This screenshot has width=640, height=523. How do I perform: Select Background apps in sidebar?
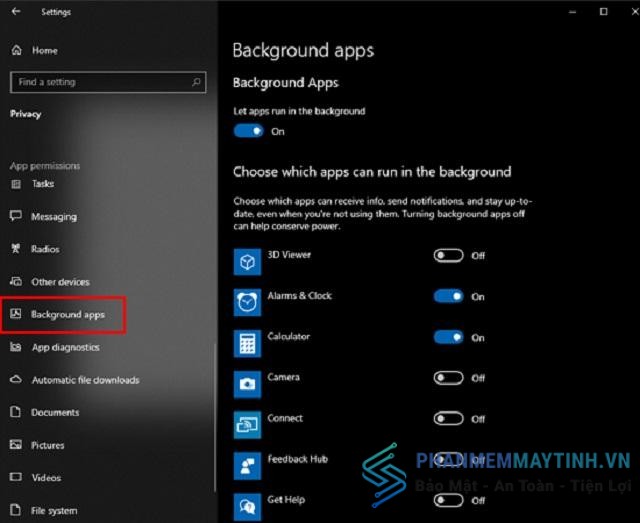pyautogui.click(x=63, y=314)
